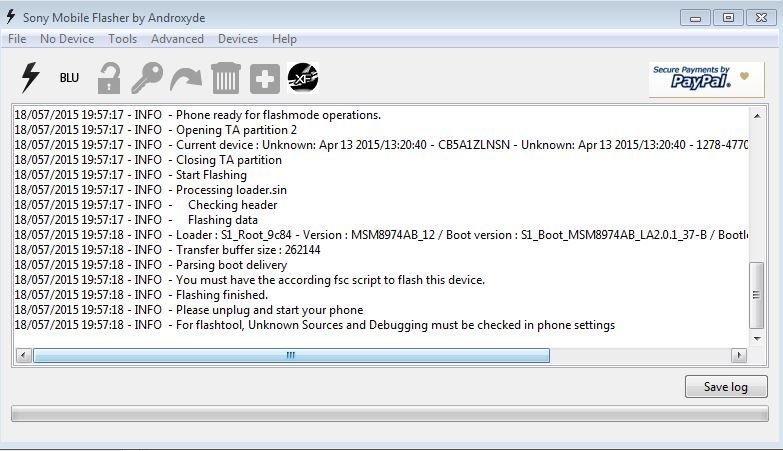
Task: Click the 'Please unplug and start your phone' line
Action: (189, 310)
